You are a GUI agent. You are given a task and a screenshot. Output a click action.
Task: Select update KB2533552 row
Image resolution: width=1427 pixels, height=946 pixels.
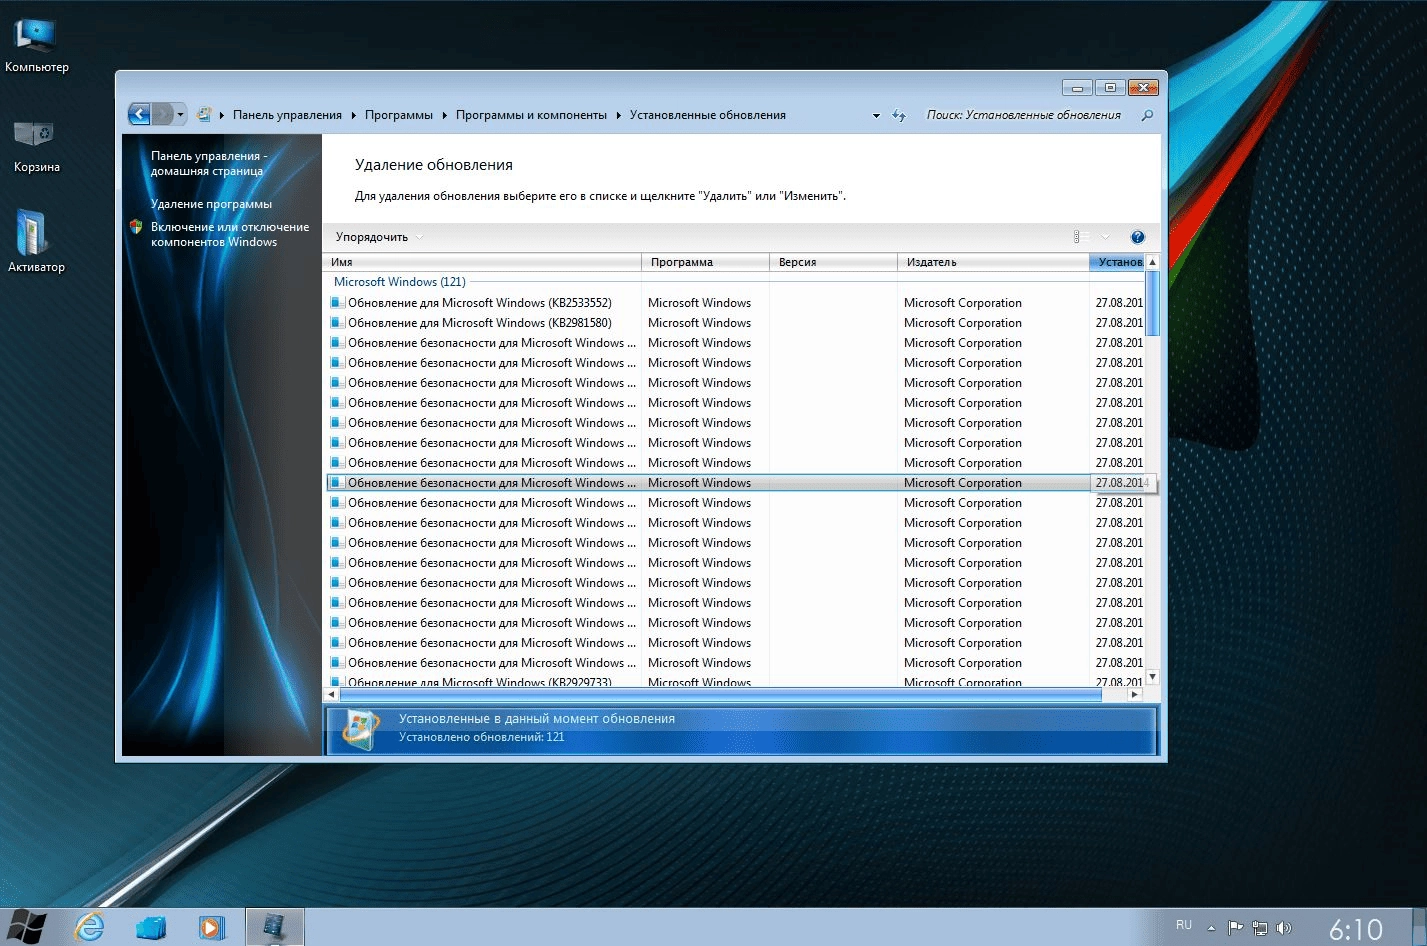click(735, 303)
